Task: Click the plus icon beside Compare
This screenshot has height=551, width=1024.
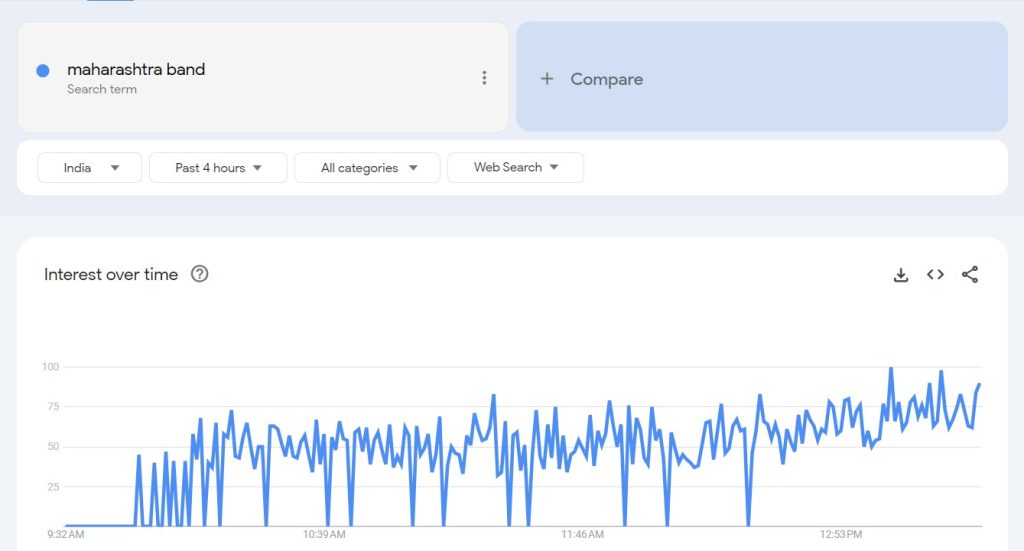Action: tap(547, 79)
